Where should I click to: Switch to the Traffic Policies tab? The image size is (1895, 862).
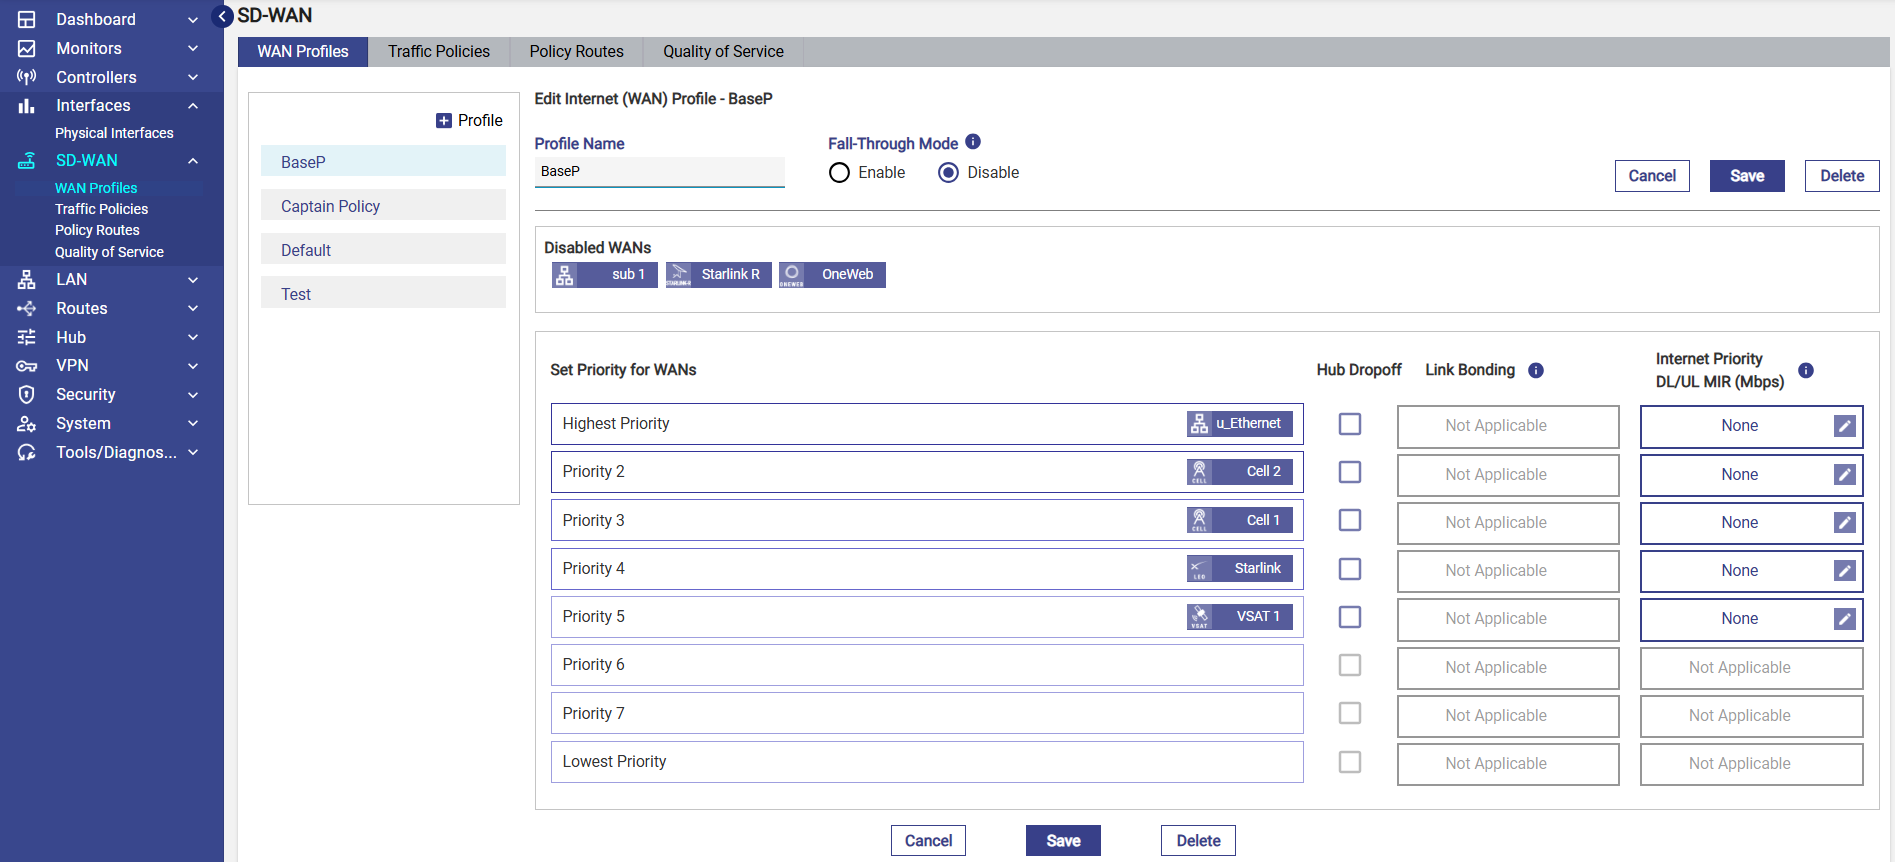click(x=439, y=52)
